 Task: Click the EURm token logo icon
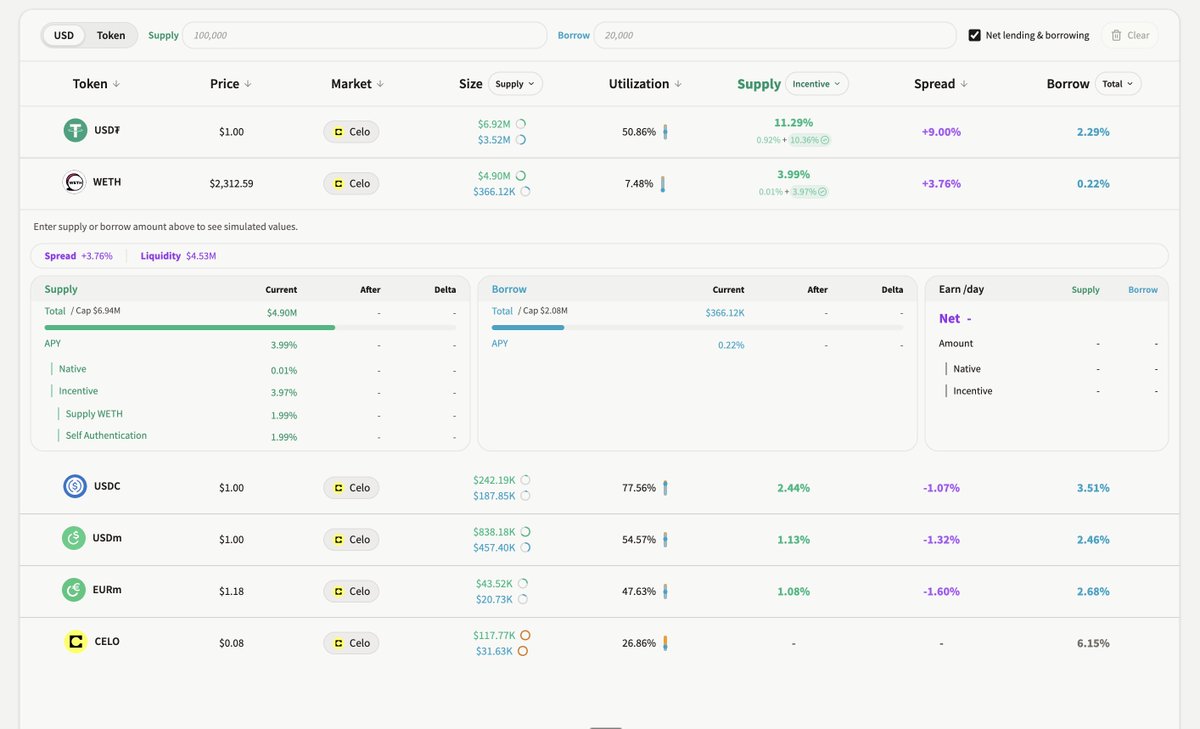[x=75, y=591]
